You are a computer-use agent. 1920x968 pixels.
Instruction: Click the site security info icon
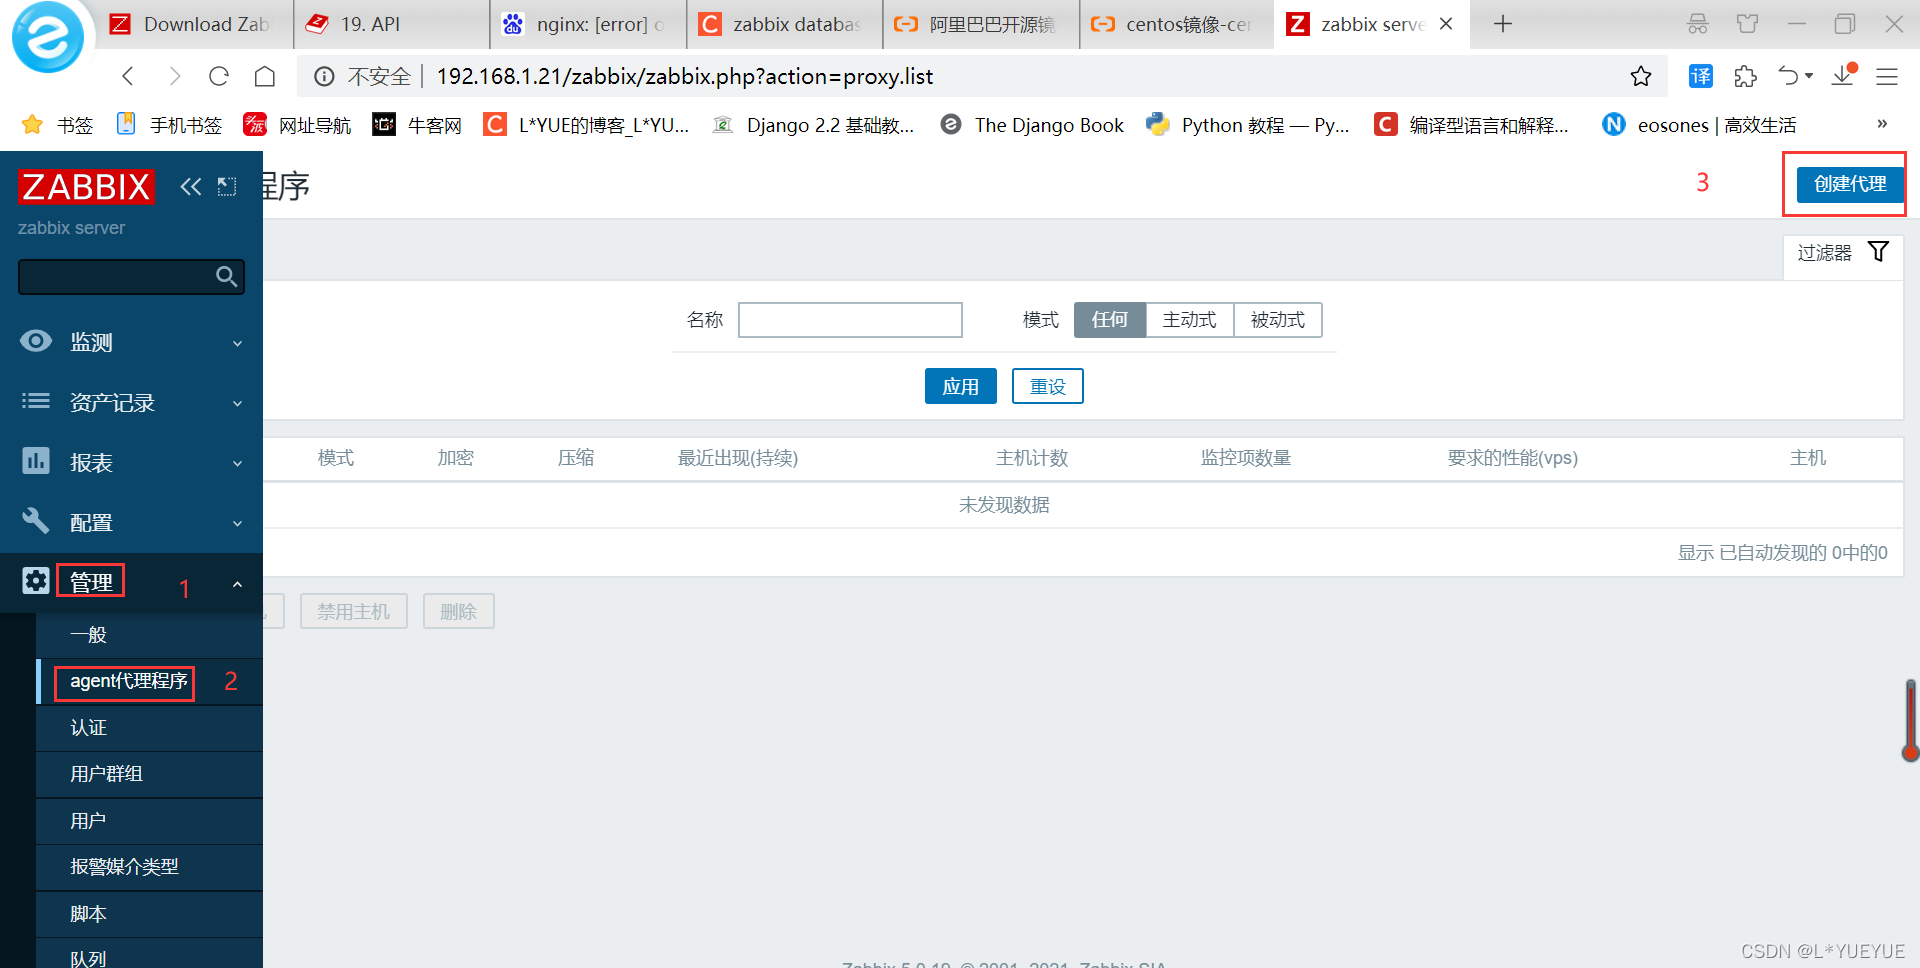pyautogui.click(x=324, y=76)
